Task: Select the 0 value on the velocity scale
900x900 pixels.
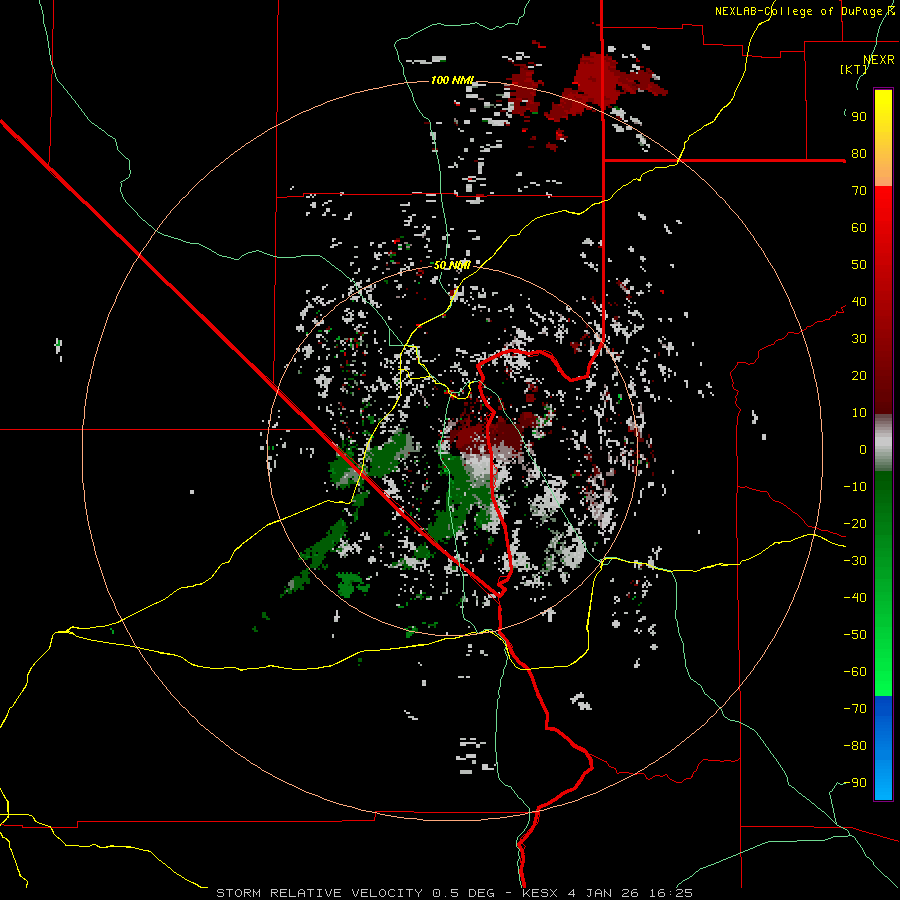Action: [863, 450]
